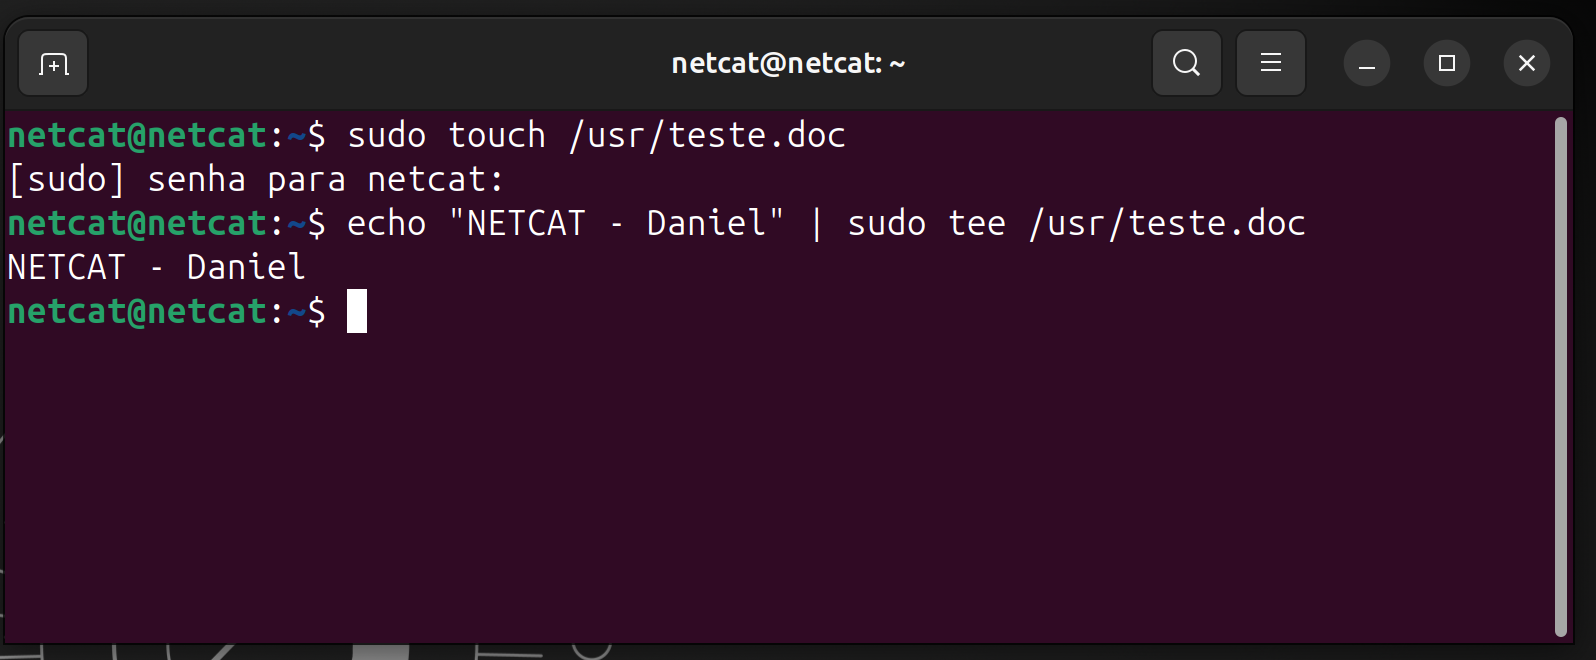Click the output line NETCAT - Daniel
Image resolution: width=1596 pixels, height=660 pixels.
point(156,267)
